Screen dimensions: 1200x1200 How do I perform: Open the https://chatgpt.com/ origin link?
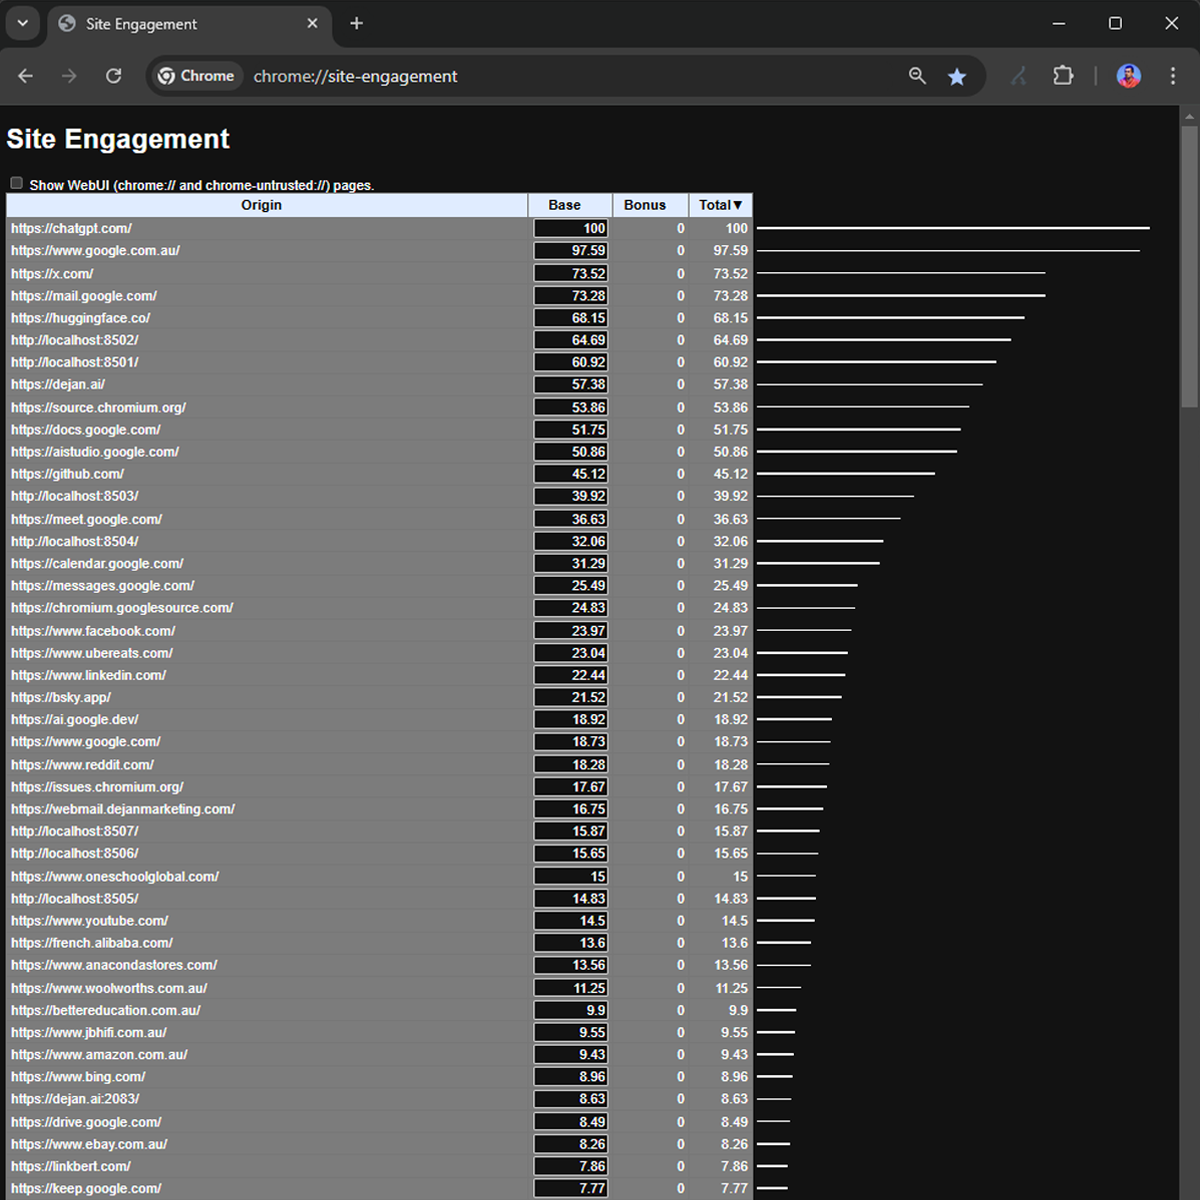tap(72, 228)
